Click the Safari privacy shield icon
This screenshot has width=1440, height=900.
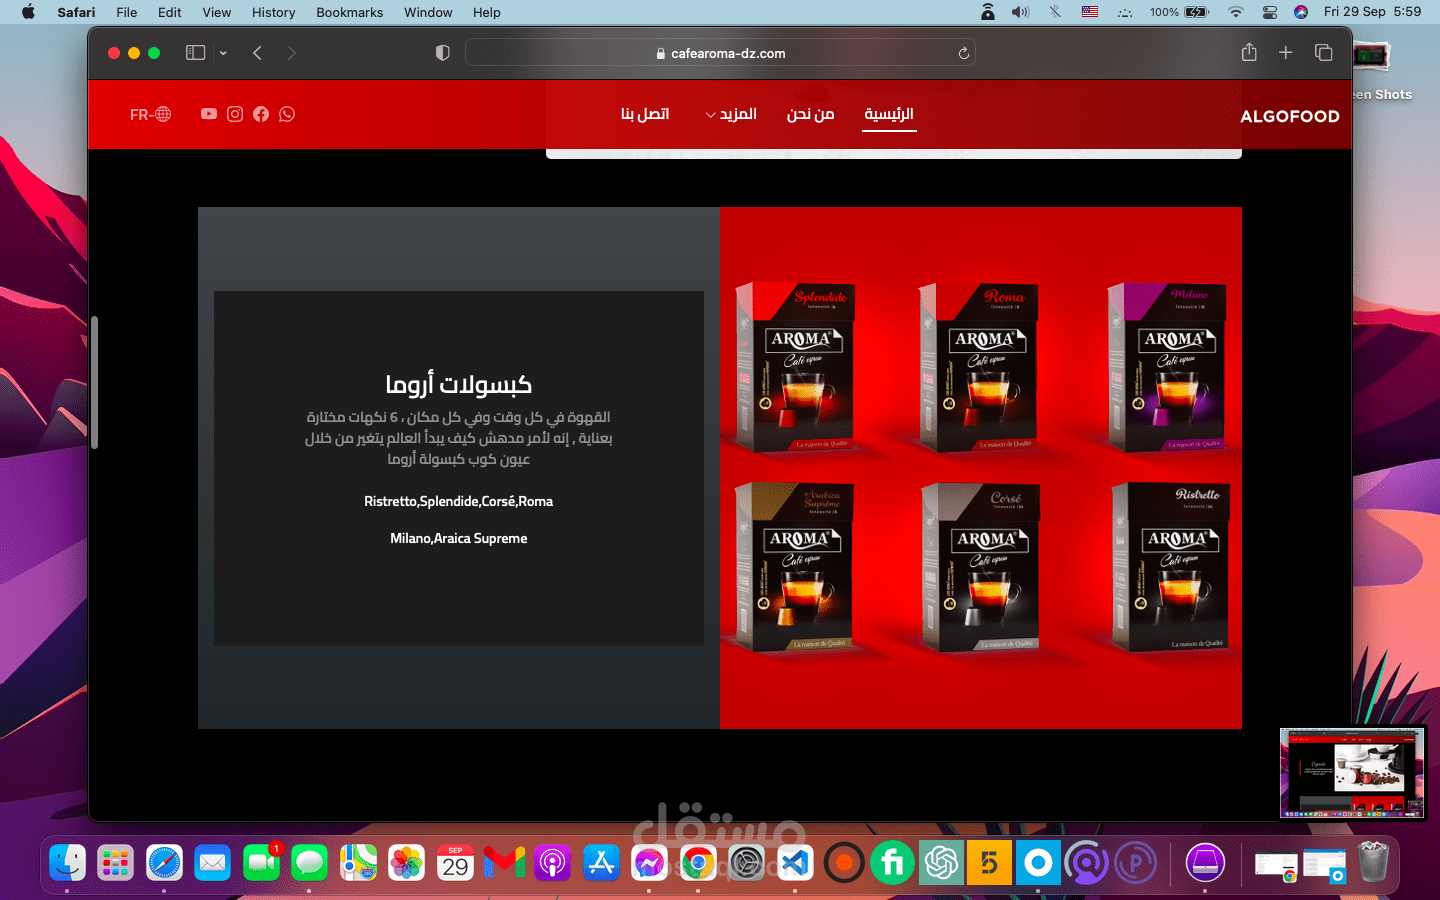[x=443, y=53]
